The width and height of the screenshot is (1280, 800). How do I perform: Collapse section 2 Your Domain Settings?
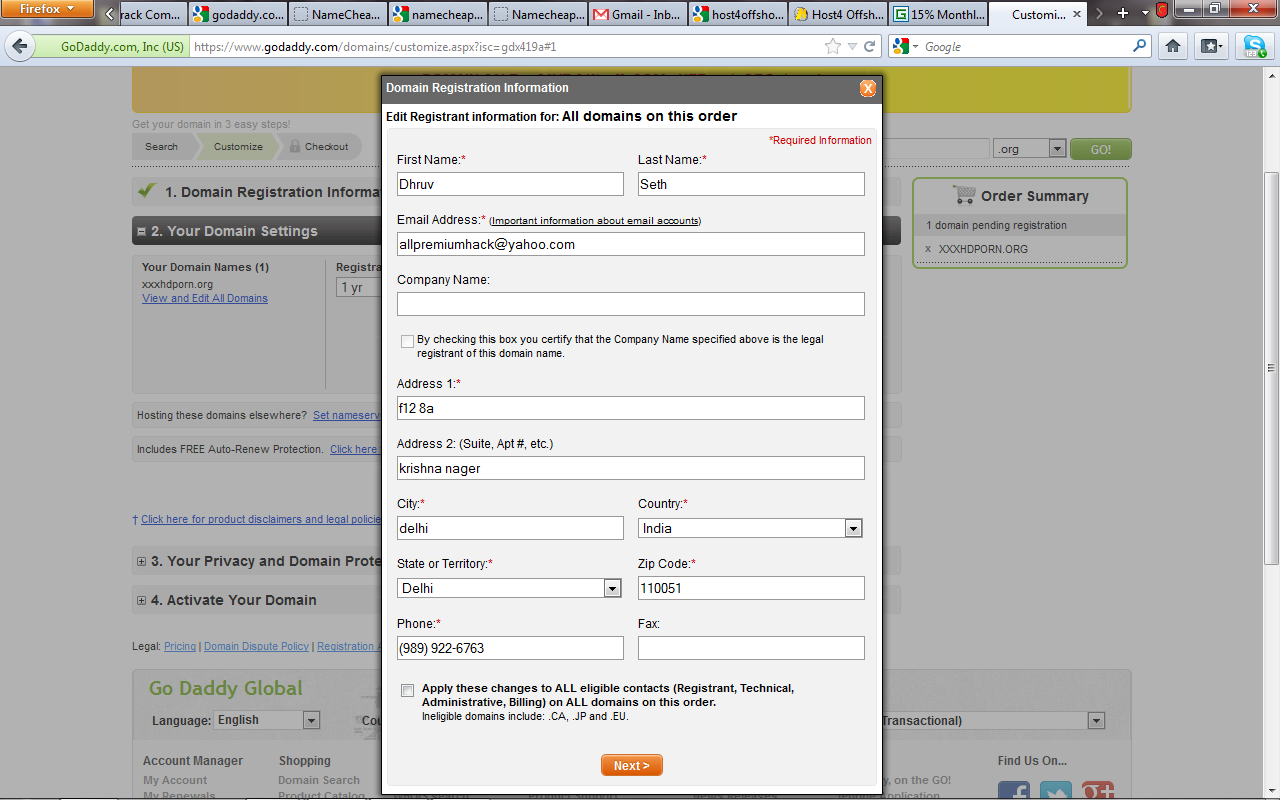tap(141, 231)
